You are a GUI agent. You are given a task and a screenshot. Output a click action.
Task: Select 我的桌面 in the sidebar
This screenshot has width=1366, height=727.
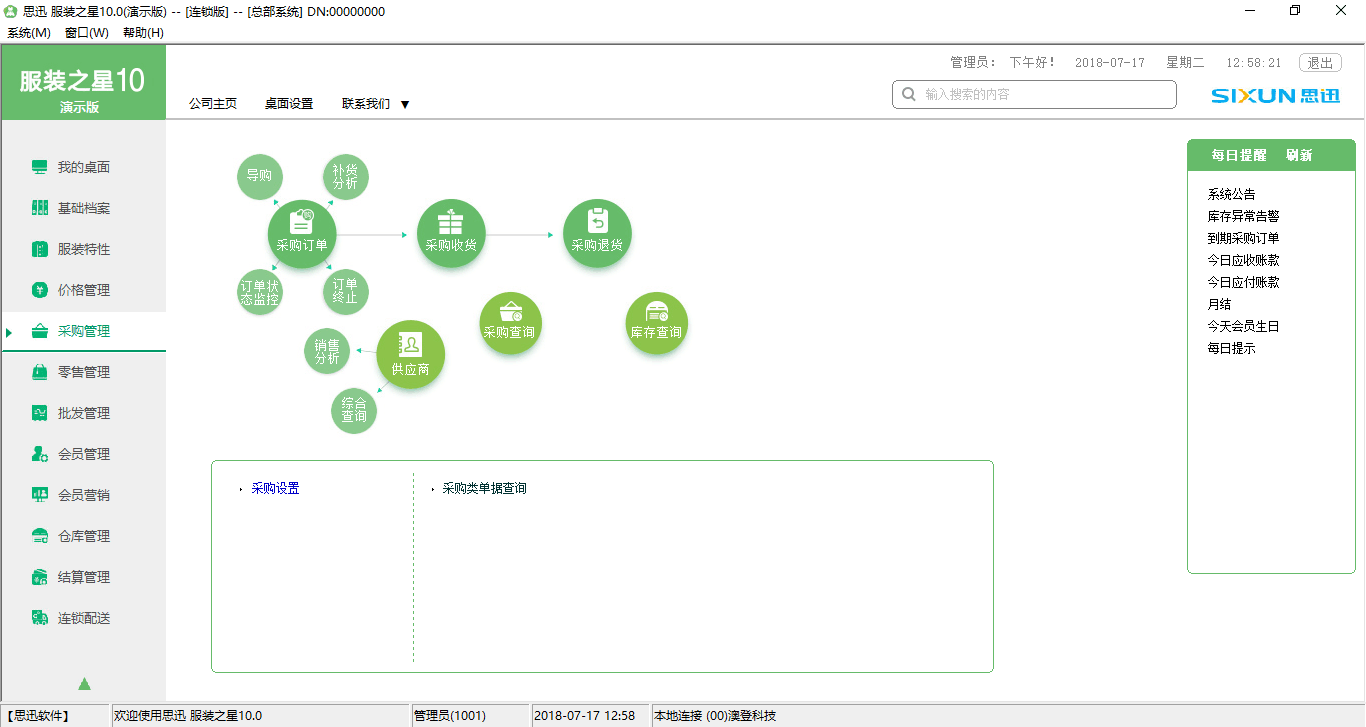[x=84, y=167]
